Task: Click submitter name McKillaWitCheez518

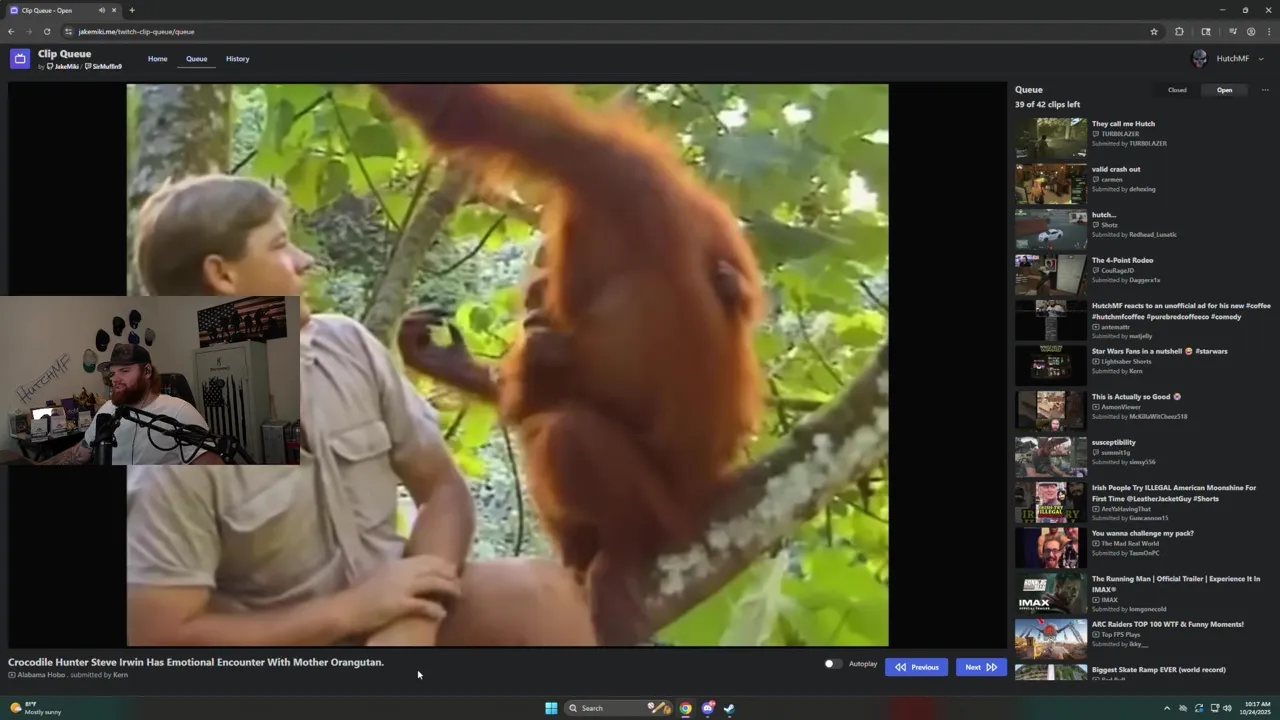Action: [x=1158, y=416]
